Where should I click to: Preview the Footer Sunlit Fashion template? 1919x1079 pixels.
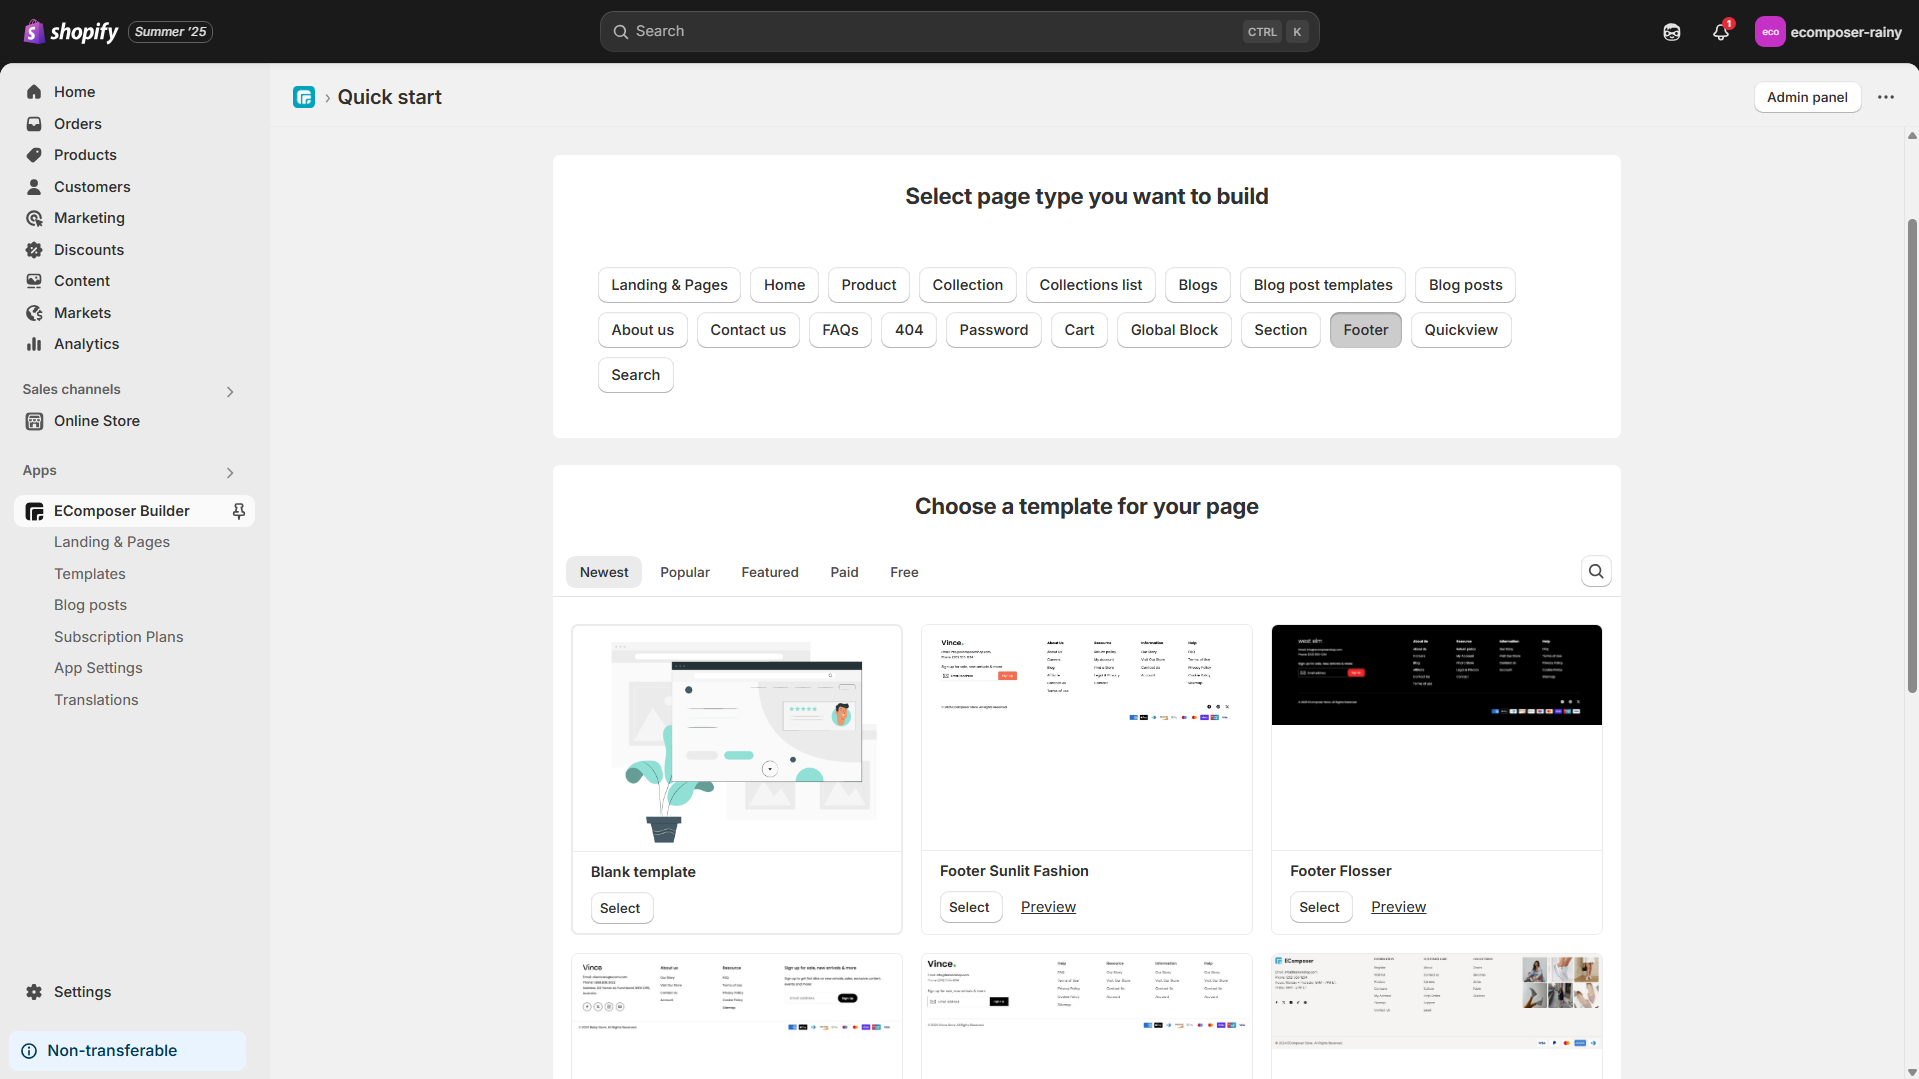point(1047,906)
